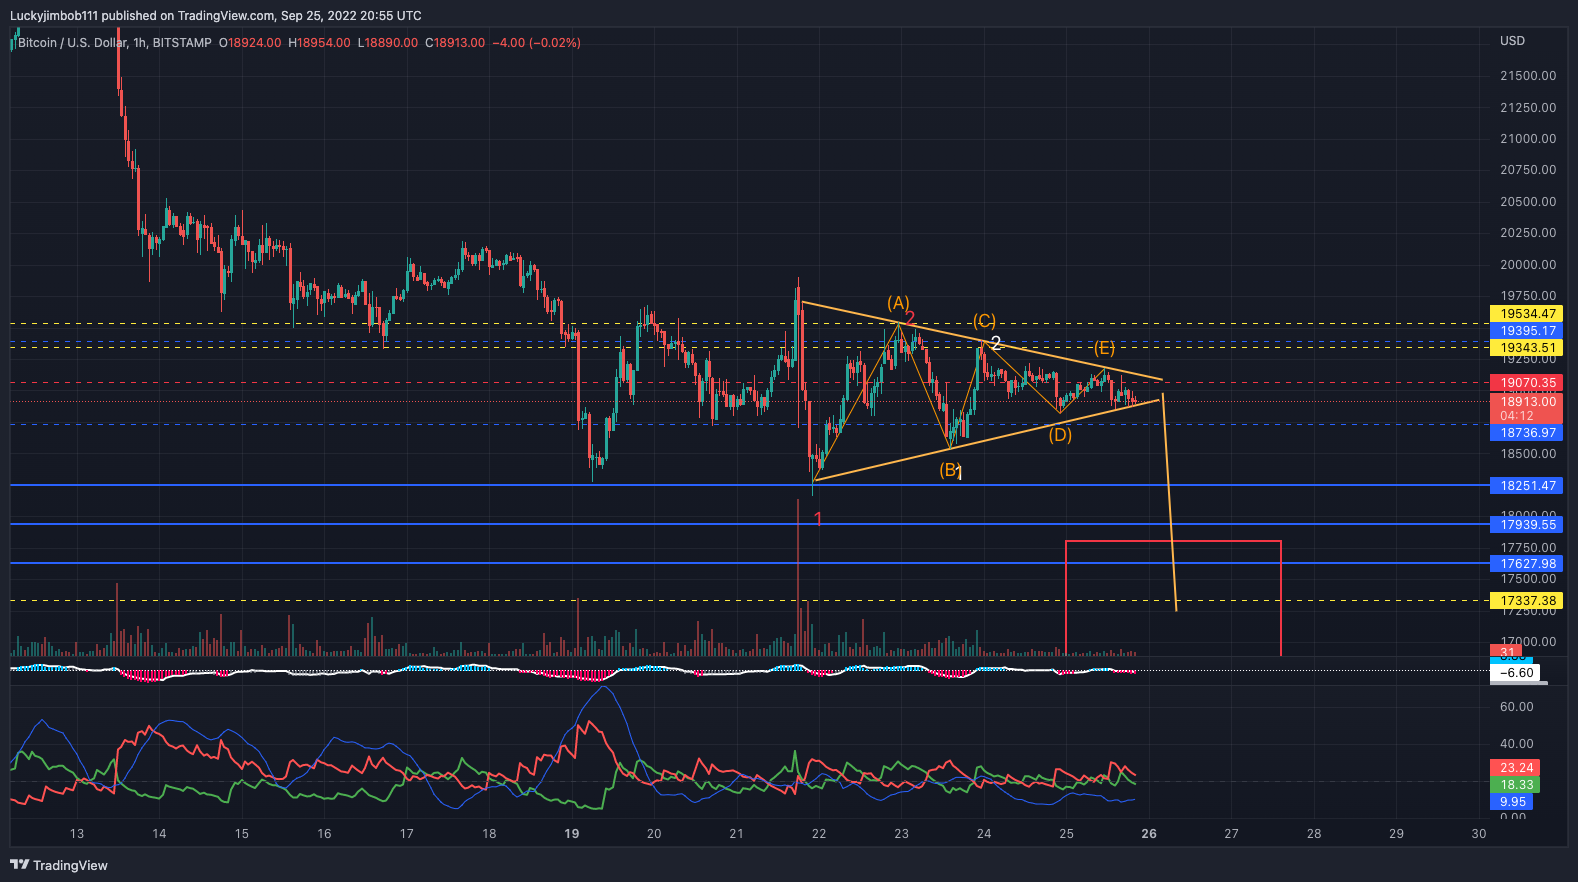Image resolution: width=1578 pixels, height=882 pixels.
Task: Click date 13 on the time axis
Action: (77, 834)
